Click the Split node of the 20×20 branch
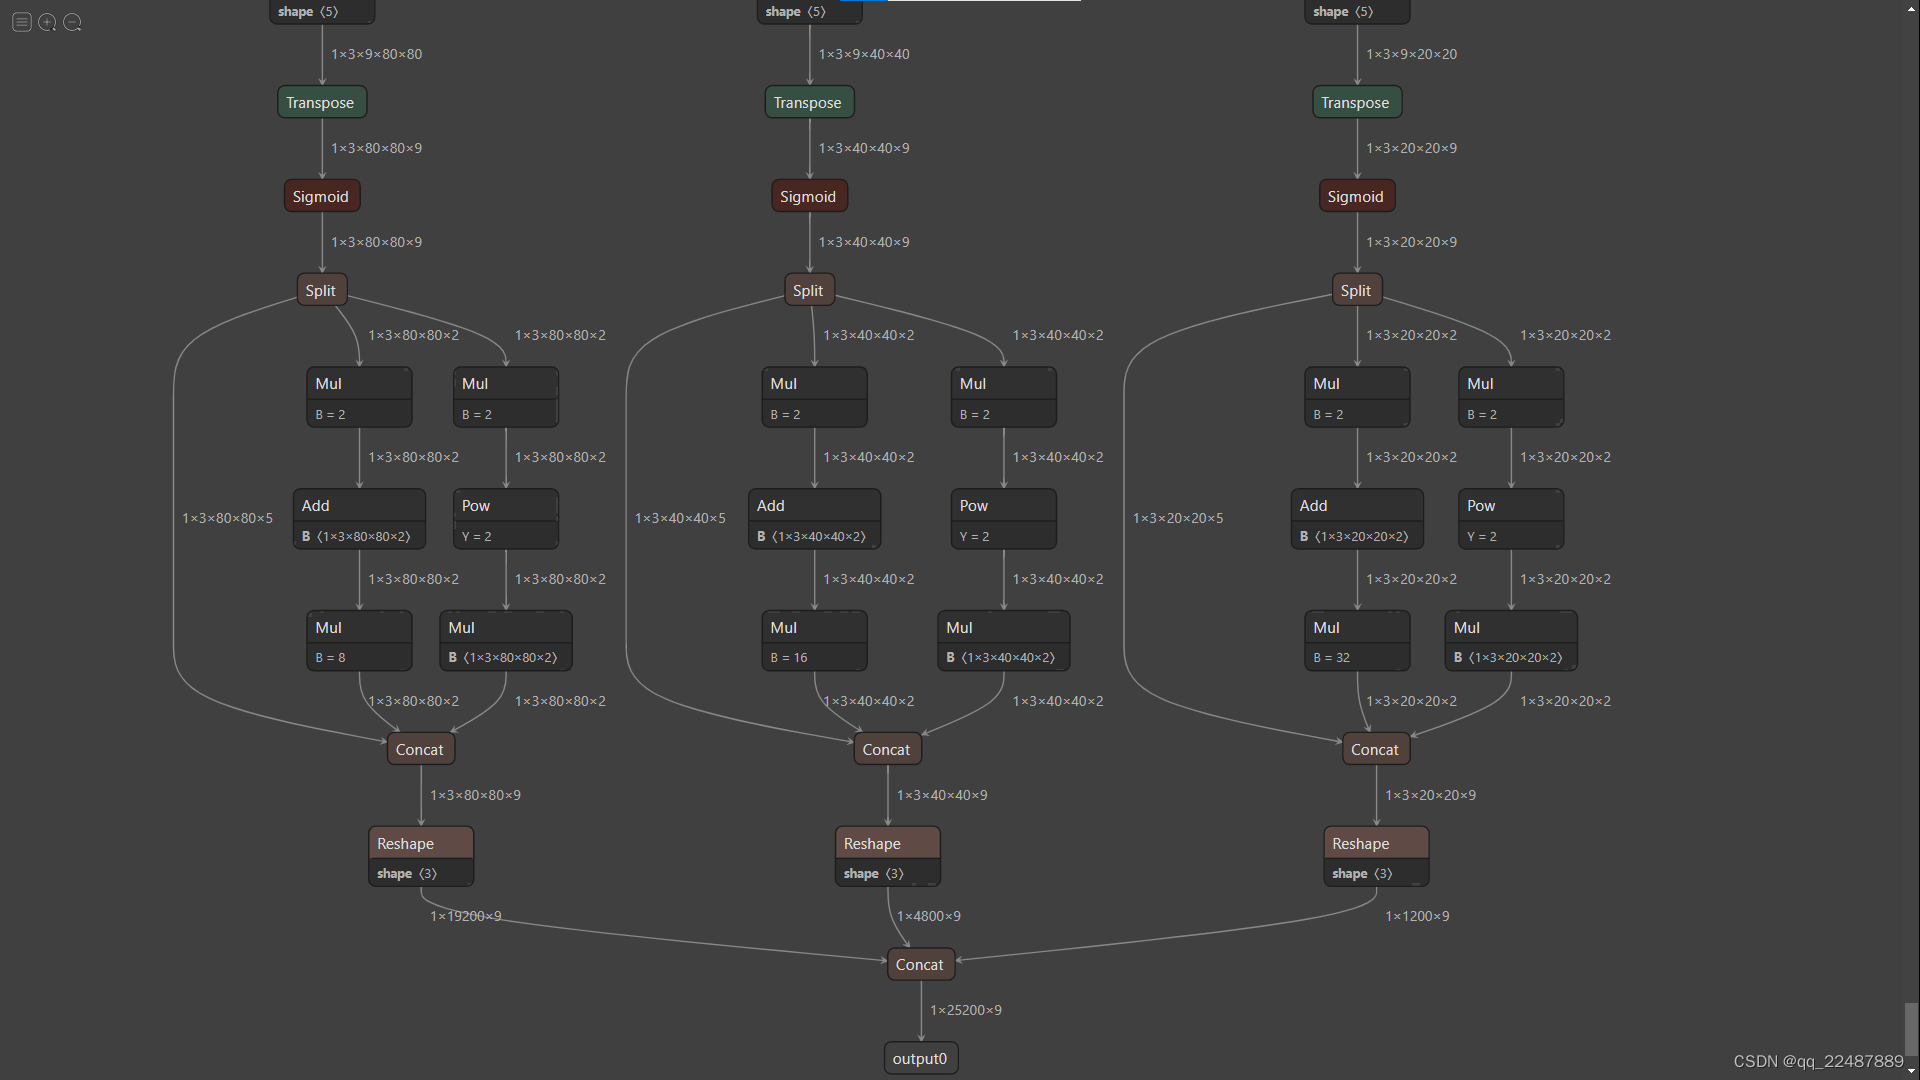This screenshot has width=1920, height=1080. tap(1357, 290)
